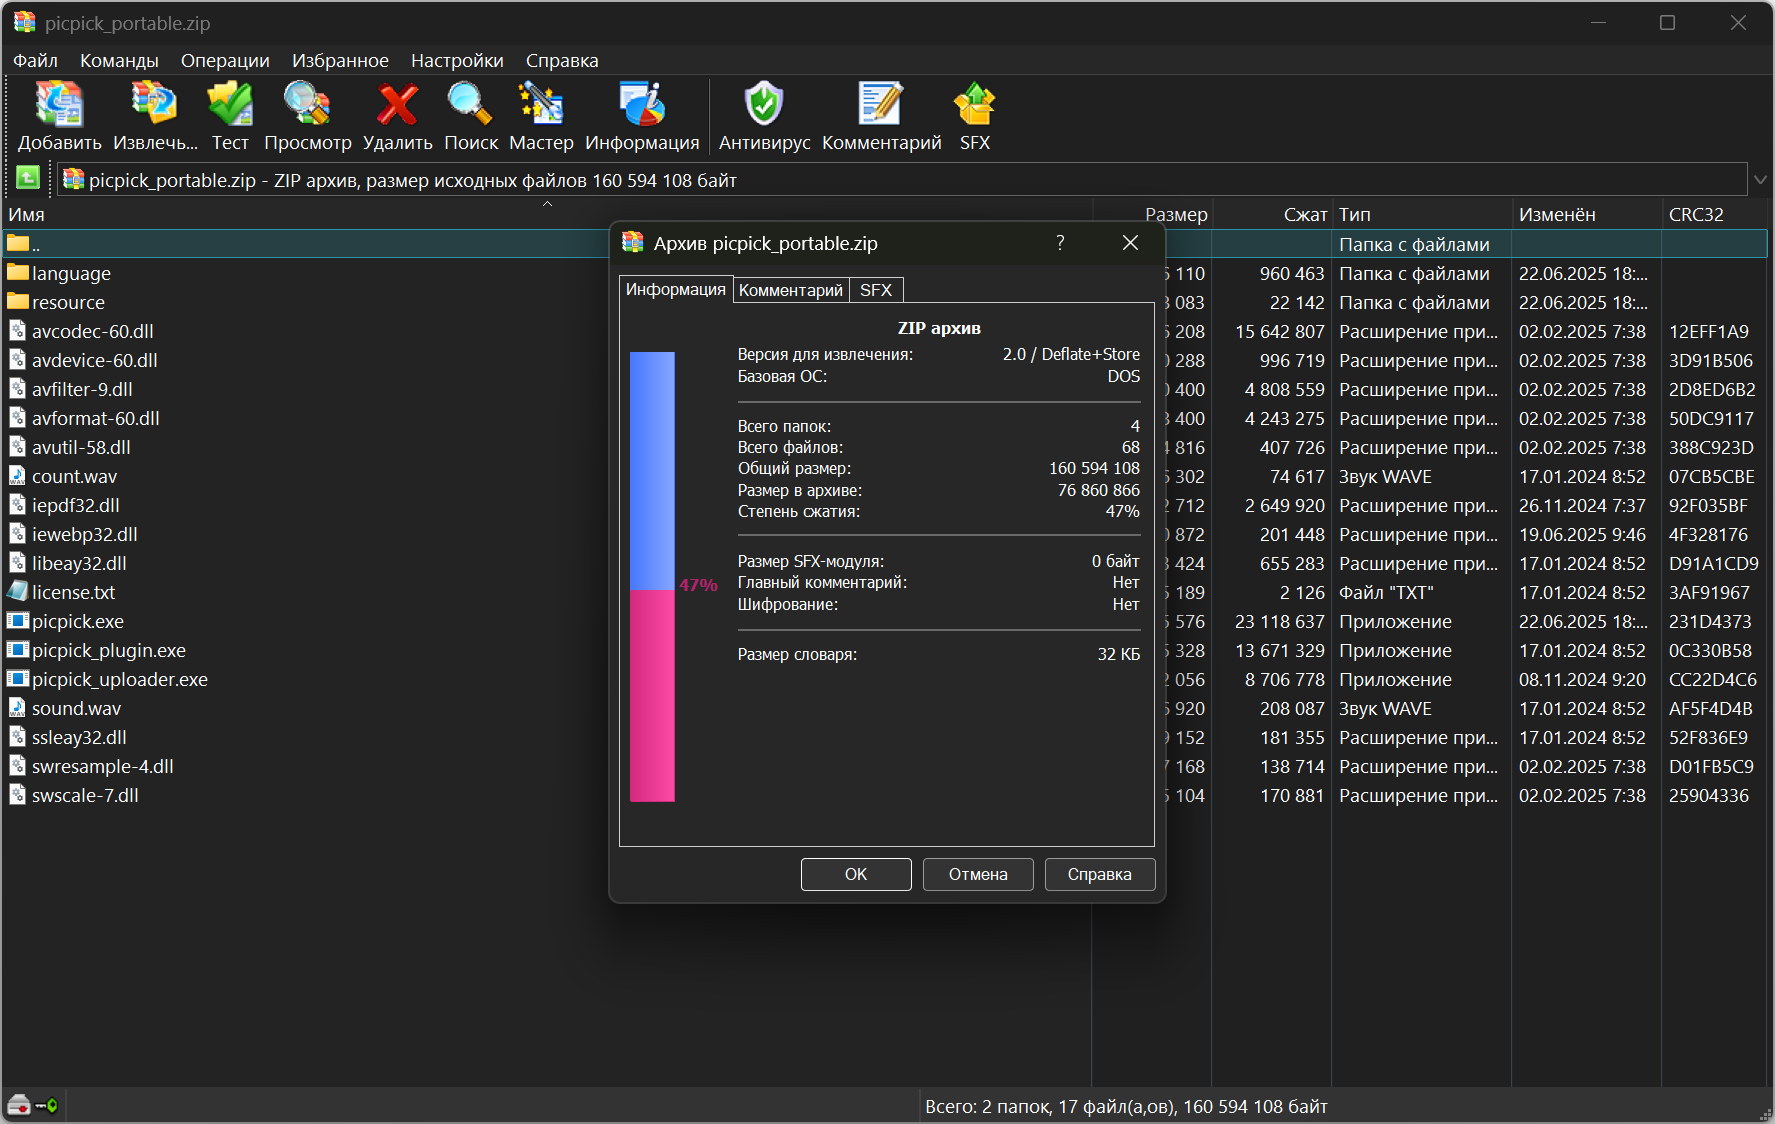Open the Справка menu

click(x=562, y=60)
